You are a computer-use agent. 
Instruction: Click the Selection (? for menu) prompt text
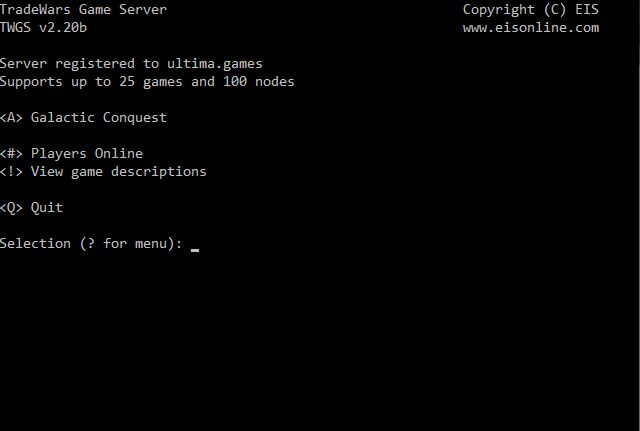pyautogui.click(x=91, y=244)
